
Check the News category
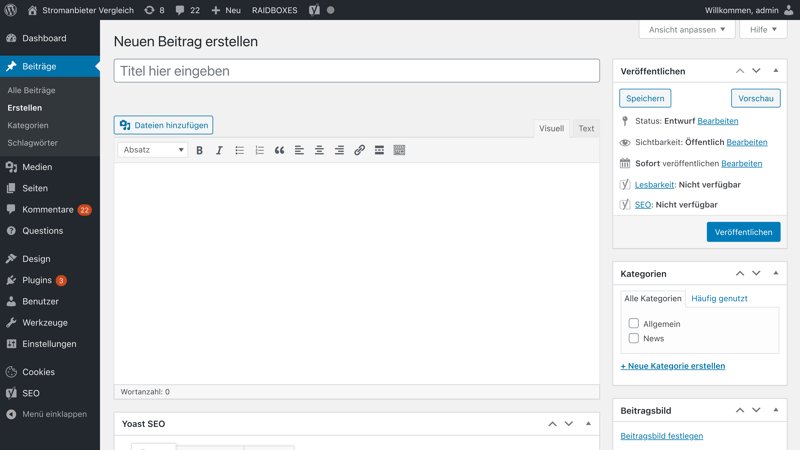pos(634,338)
